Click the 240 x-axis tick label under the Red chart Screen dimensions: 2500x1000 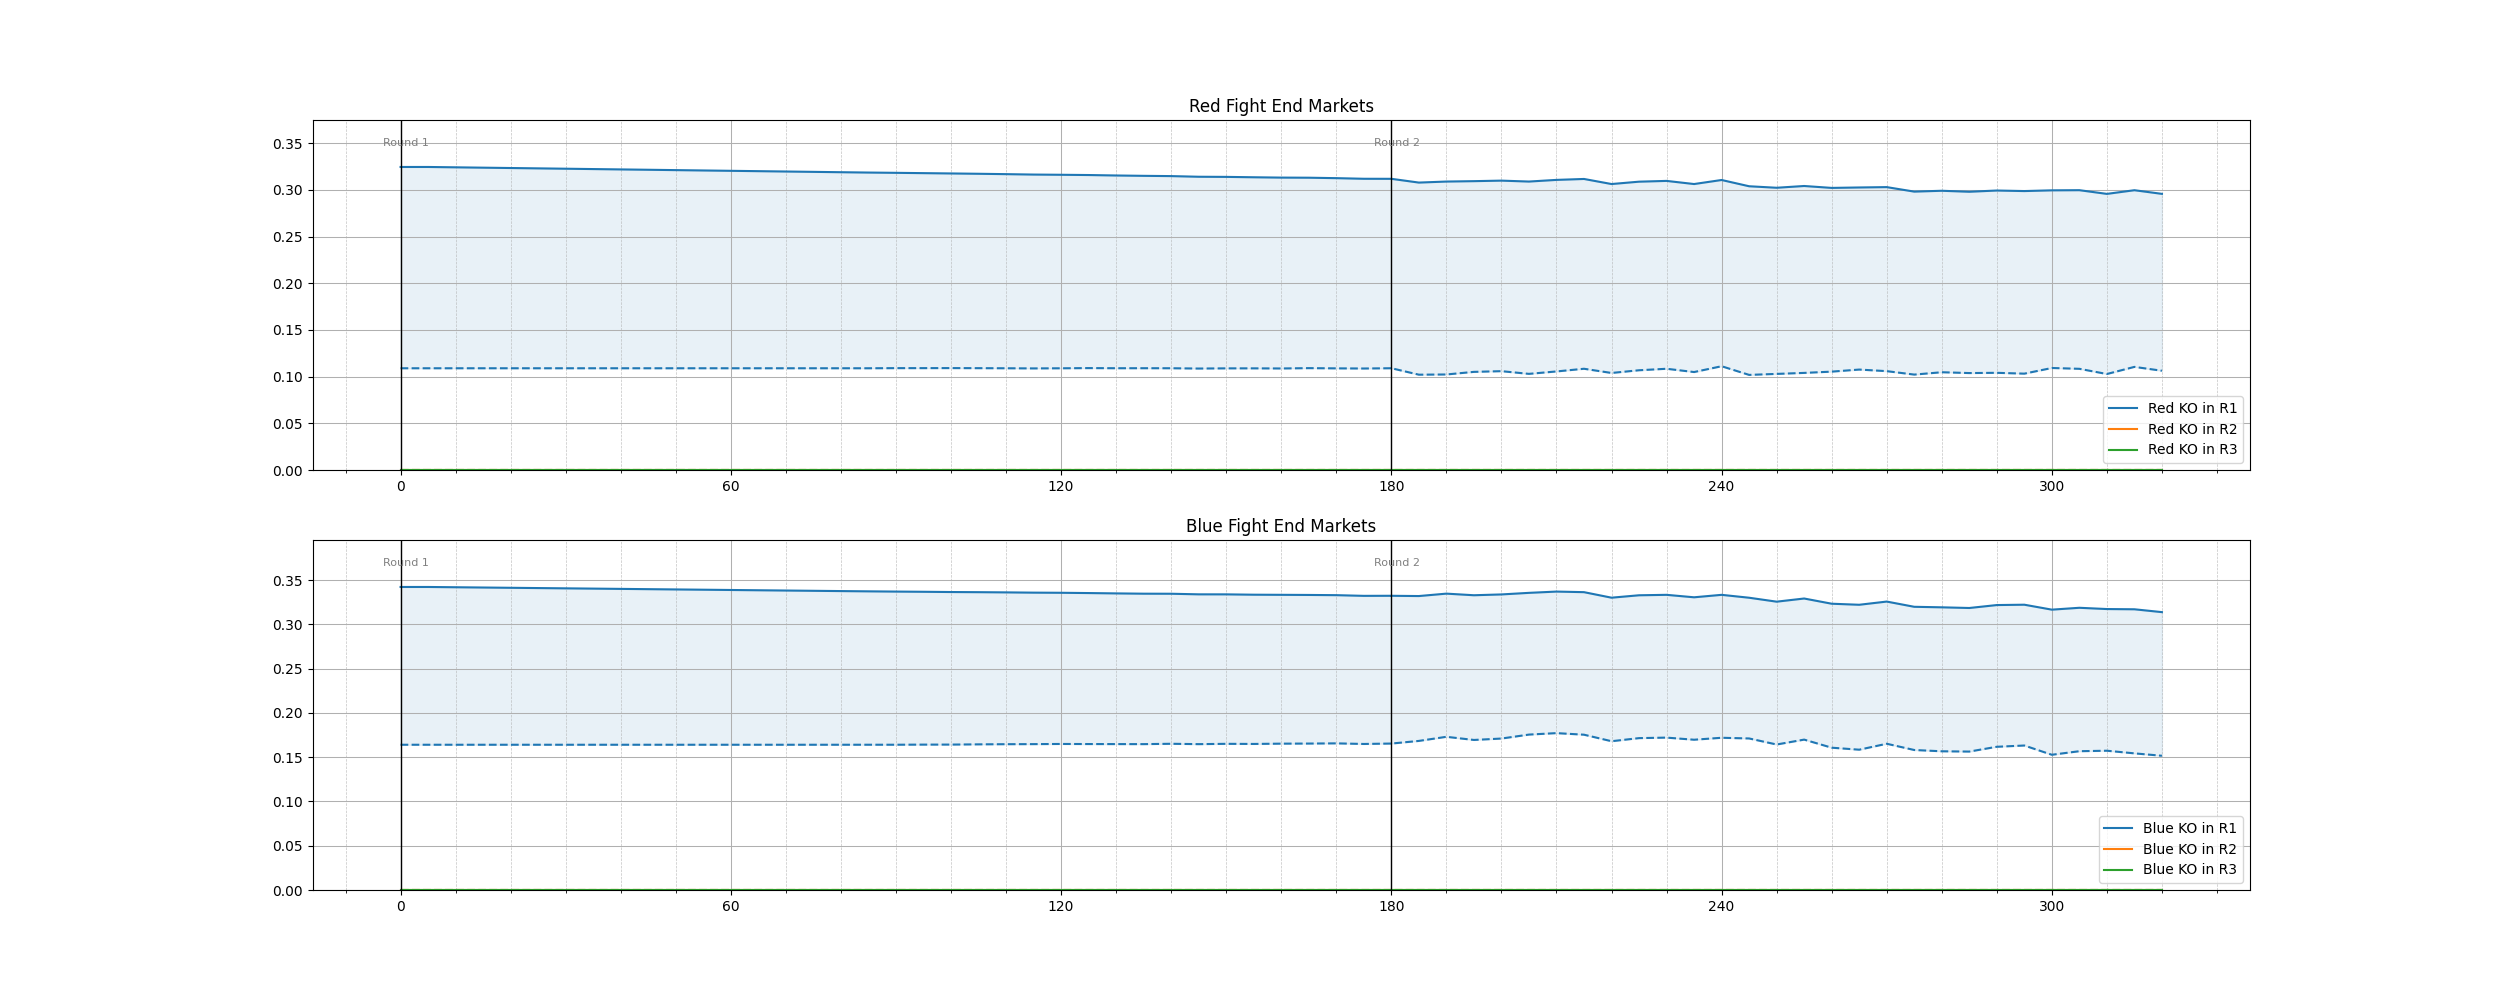click(x=1721, y=487)
